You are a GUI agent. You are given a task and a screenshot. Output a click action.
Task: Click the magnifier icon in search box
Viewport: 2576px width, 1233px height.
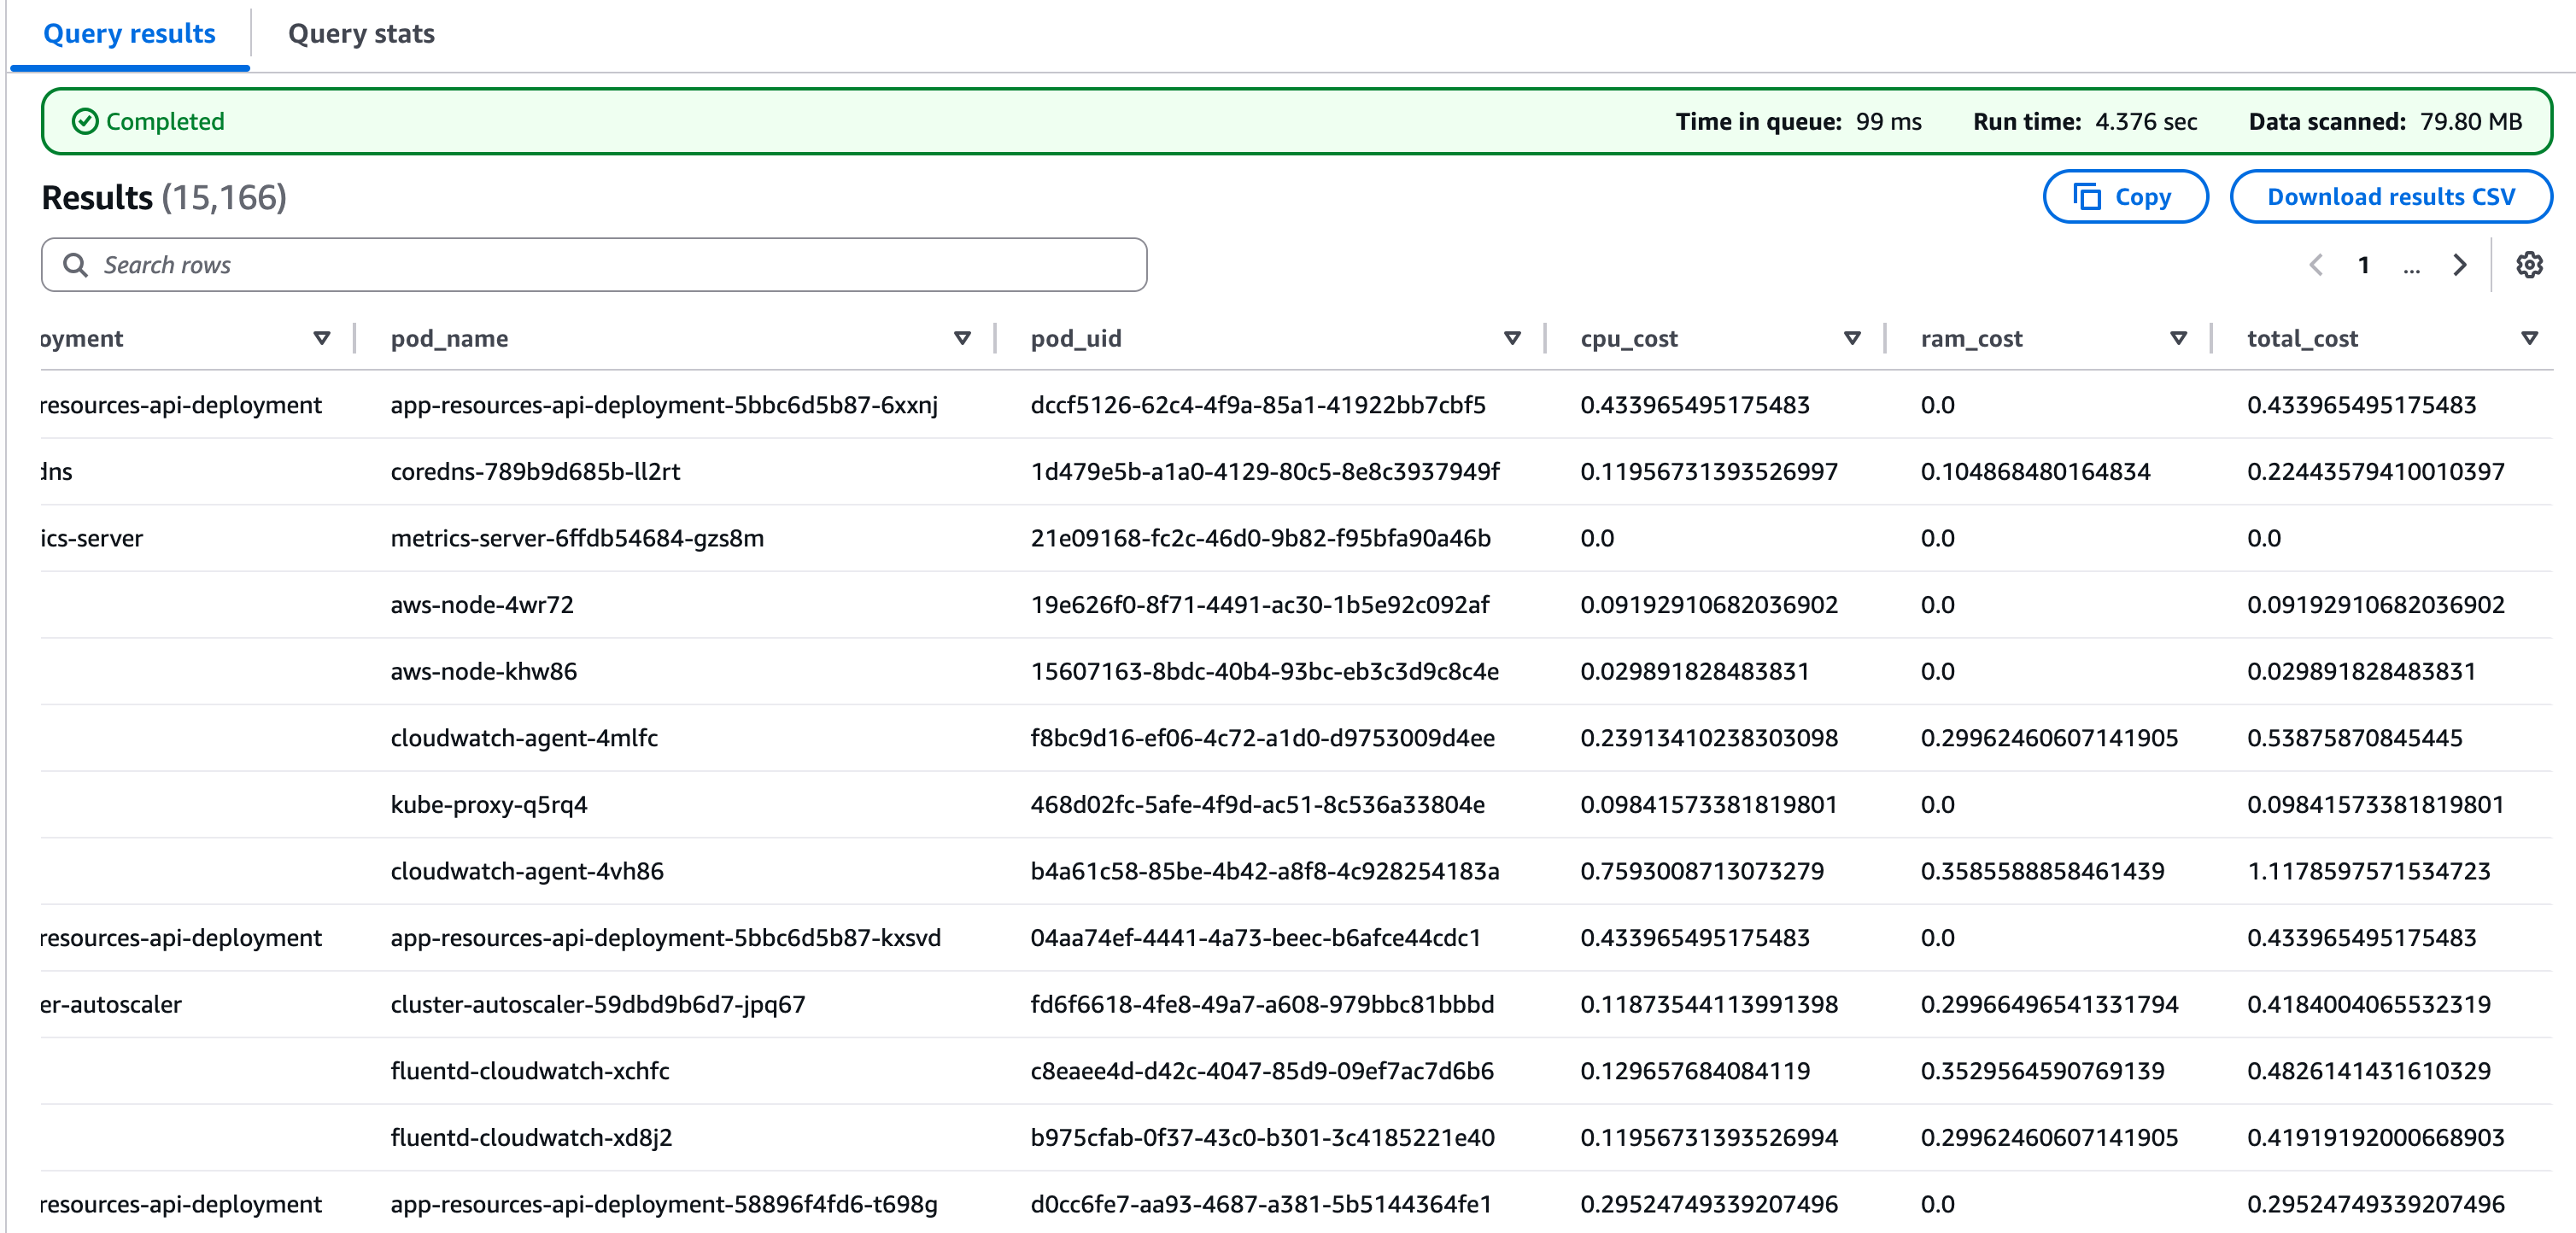pyautogui.click(x=75, y=265)
